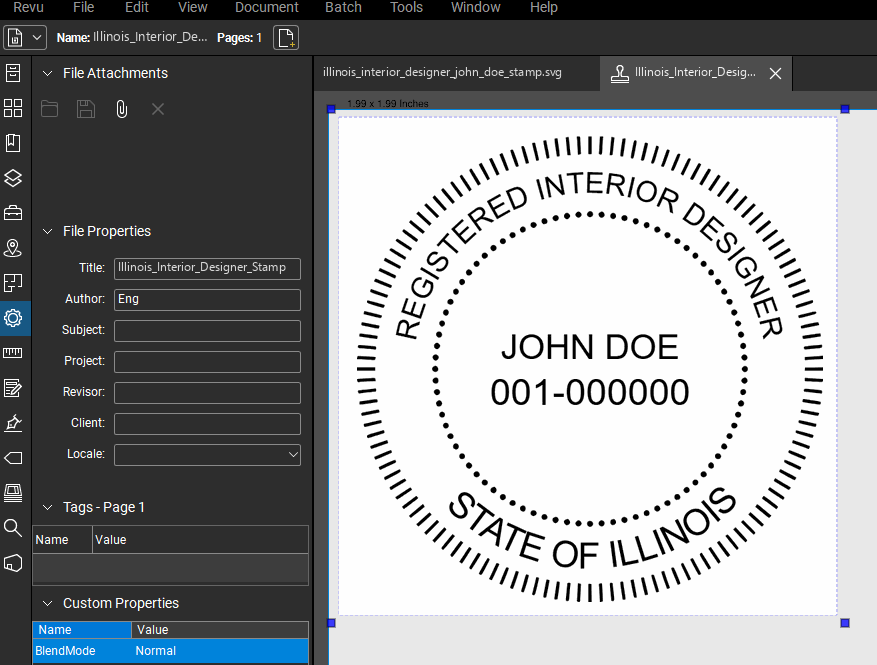Open the Signatures pen panel icon
Screen dimensions: 877x665
click(x=13, y=423)
